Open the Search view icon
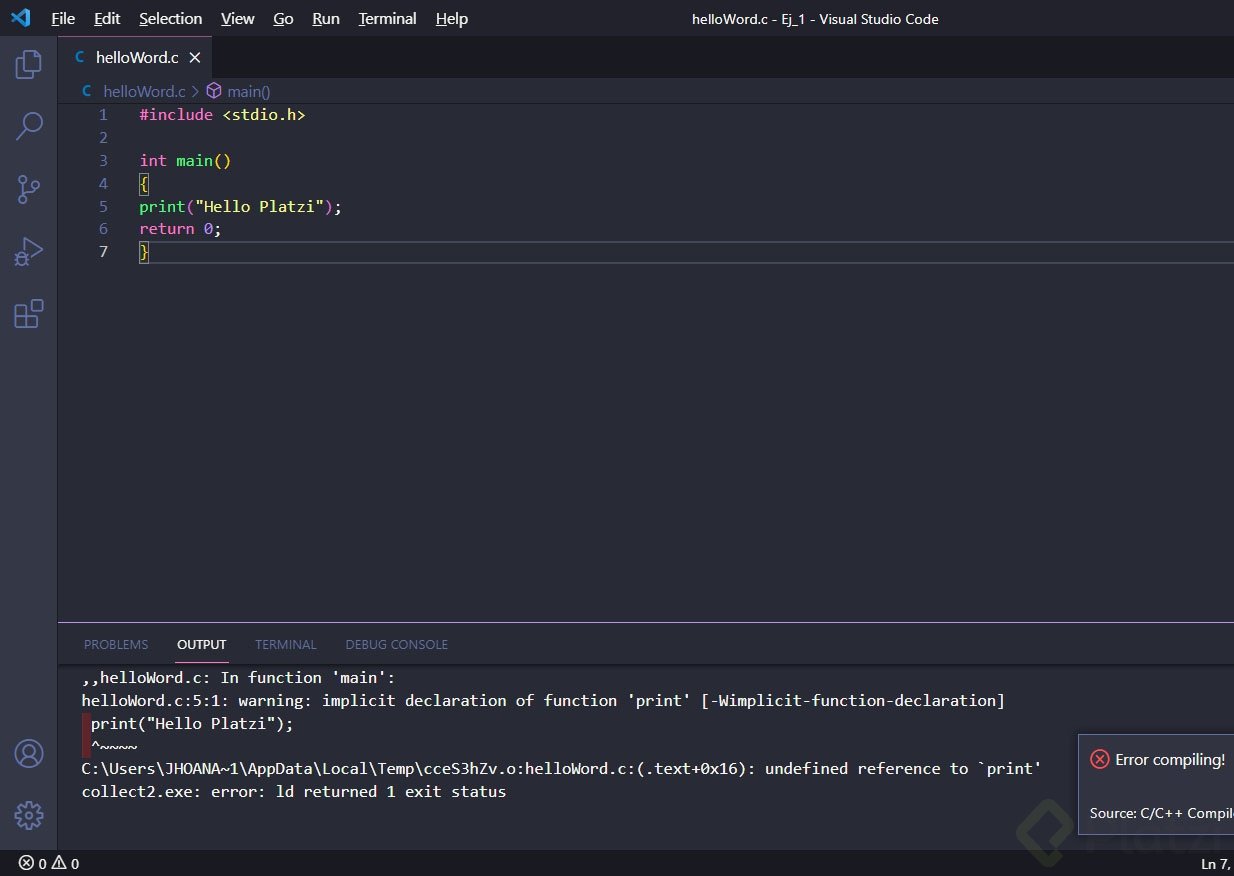The width and height of the screenshot is (1234, 876). 28,127
